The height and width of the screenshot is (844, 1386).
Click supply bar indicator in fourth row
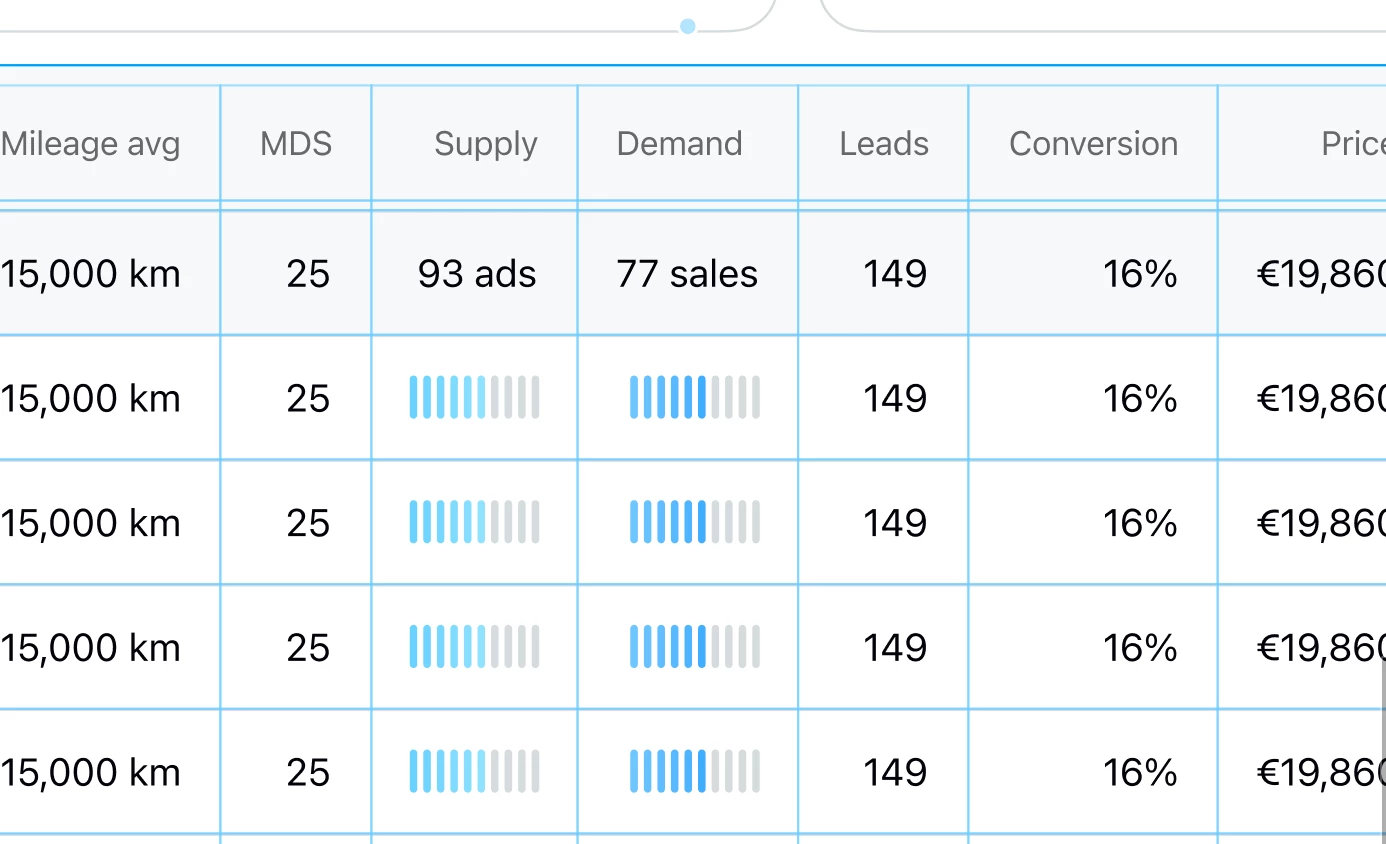pyautogui.click(x=475, y=647)
